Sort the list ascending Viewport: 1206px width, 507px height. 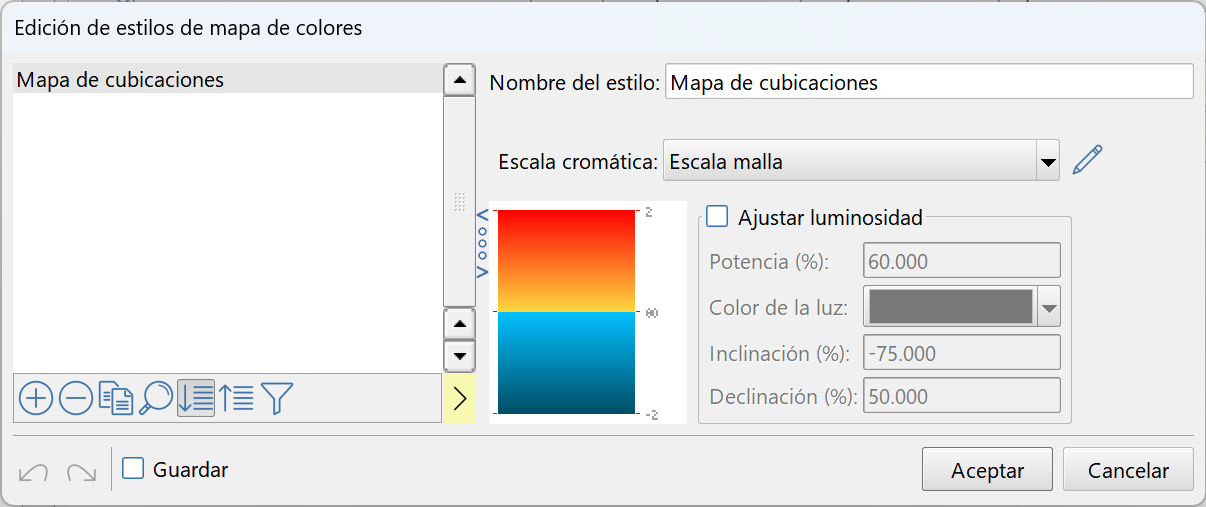pos(236,398)
